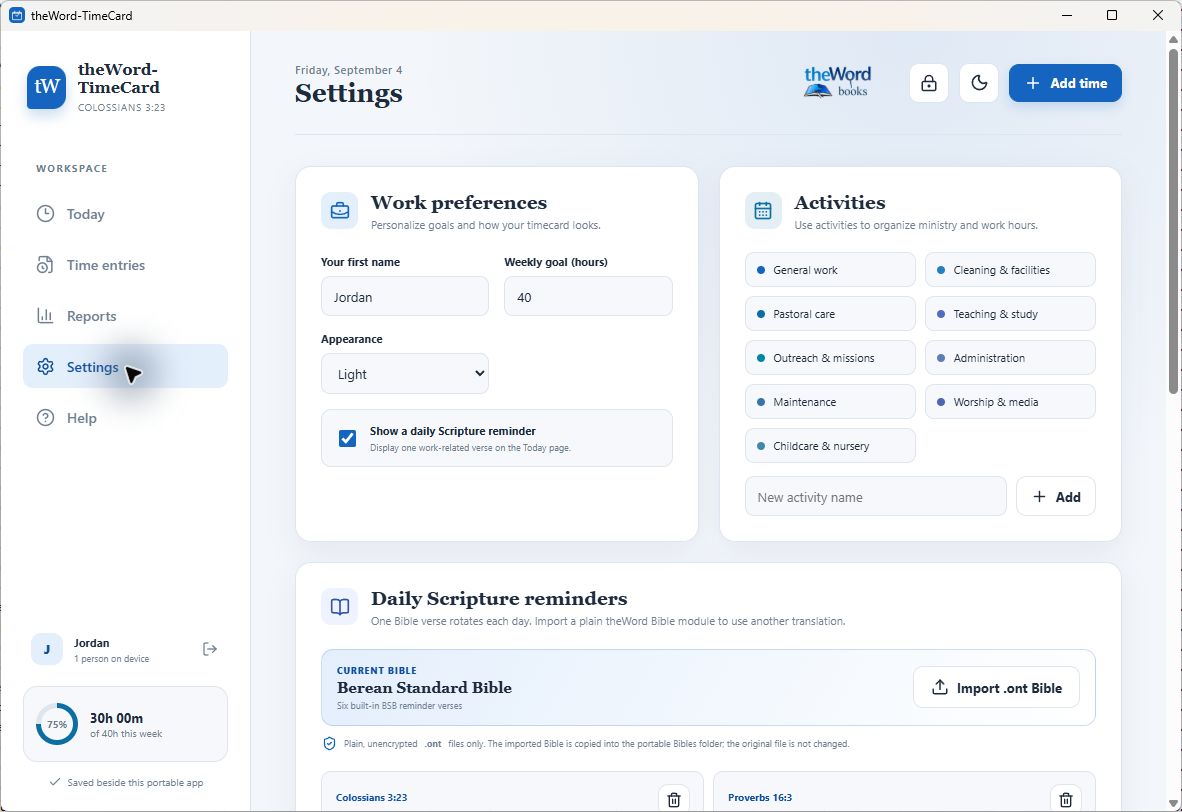This screenshot has width=1182, height=812.
Task: Click the J avatar for Jordan
Action: (x=47, y=649)
